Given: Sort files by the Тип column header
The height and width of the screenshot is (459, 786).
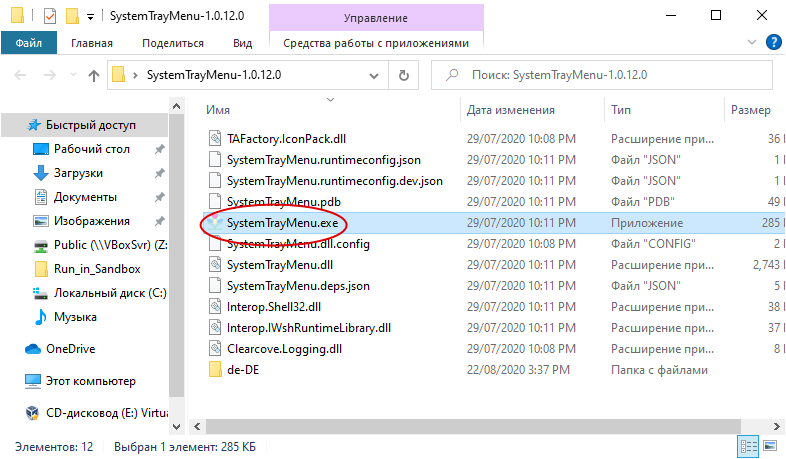Looking at the screenshot, I should tap(621, 110).
